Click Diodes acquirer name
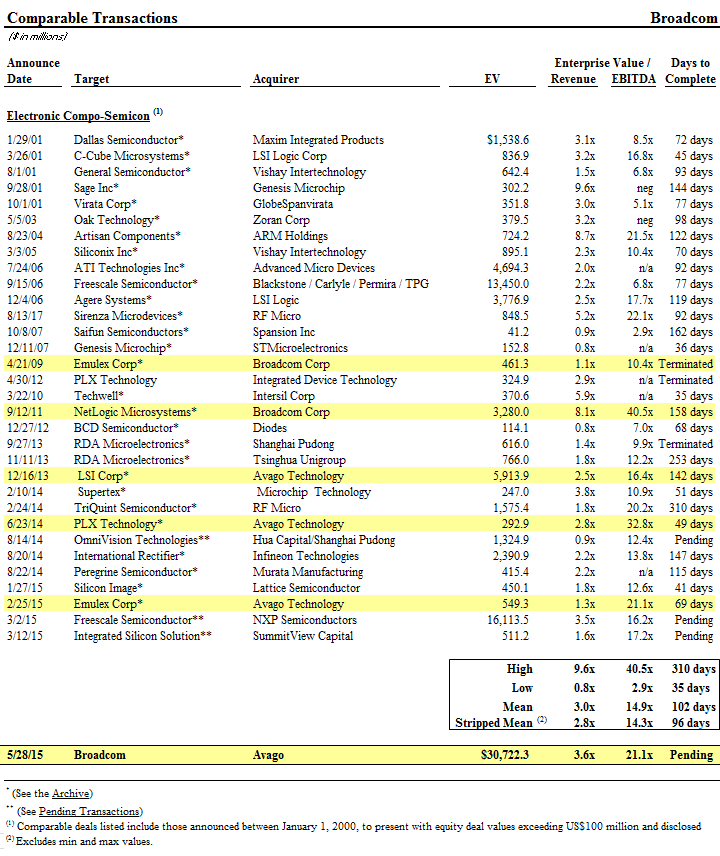 click(x=270, y=427)
